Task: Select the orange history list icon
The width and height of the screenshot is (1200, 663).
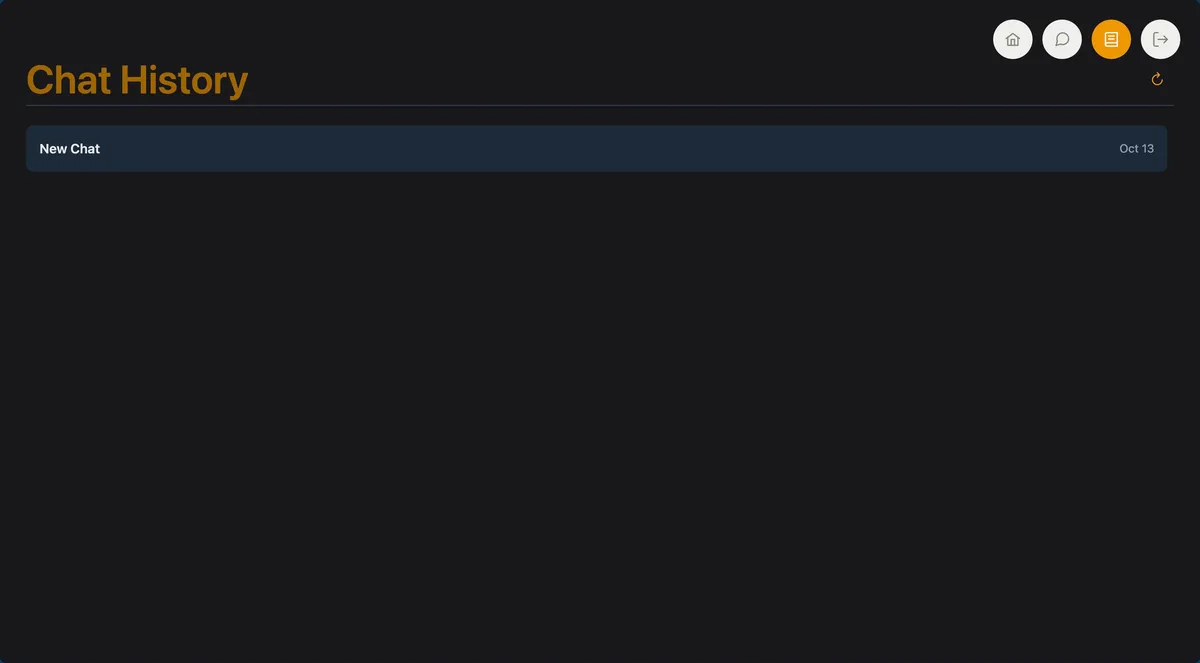Action: point(1111,40)
